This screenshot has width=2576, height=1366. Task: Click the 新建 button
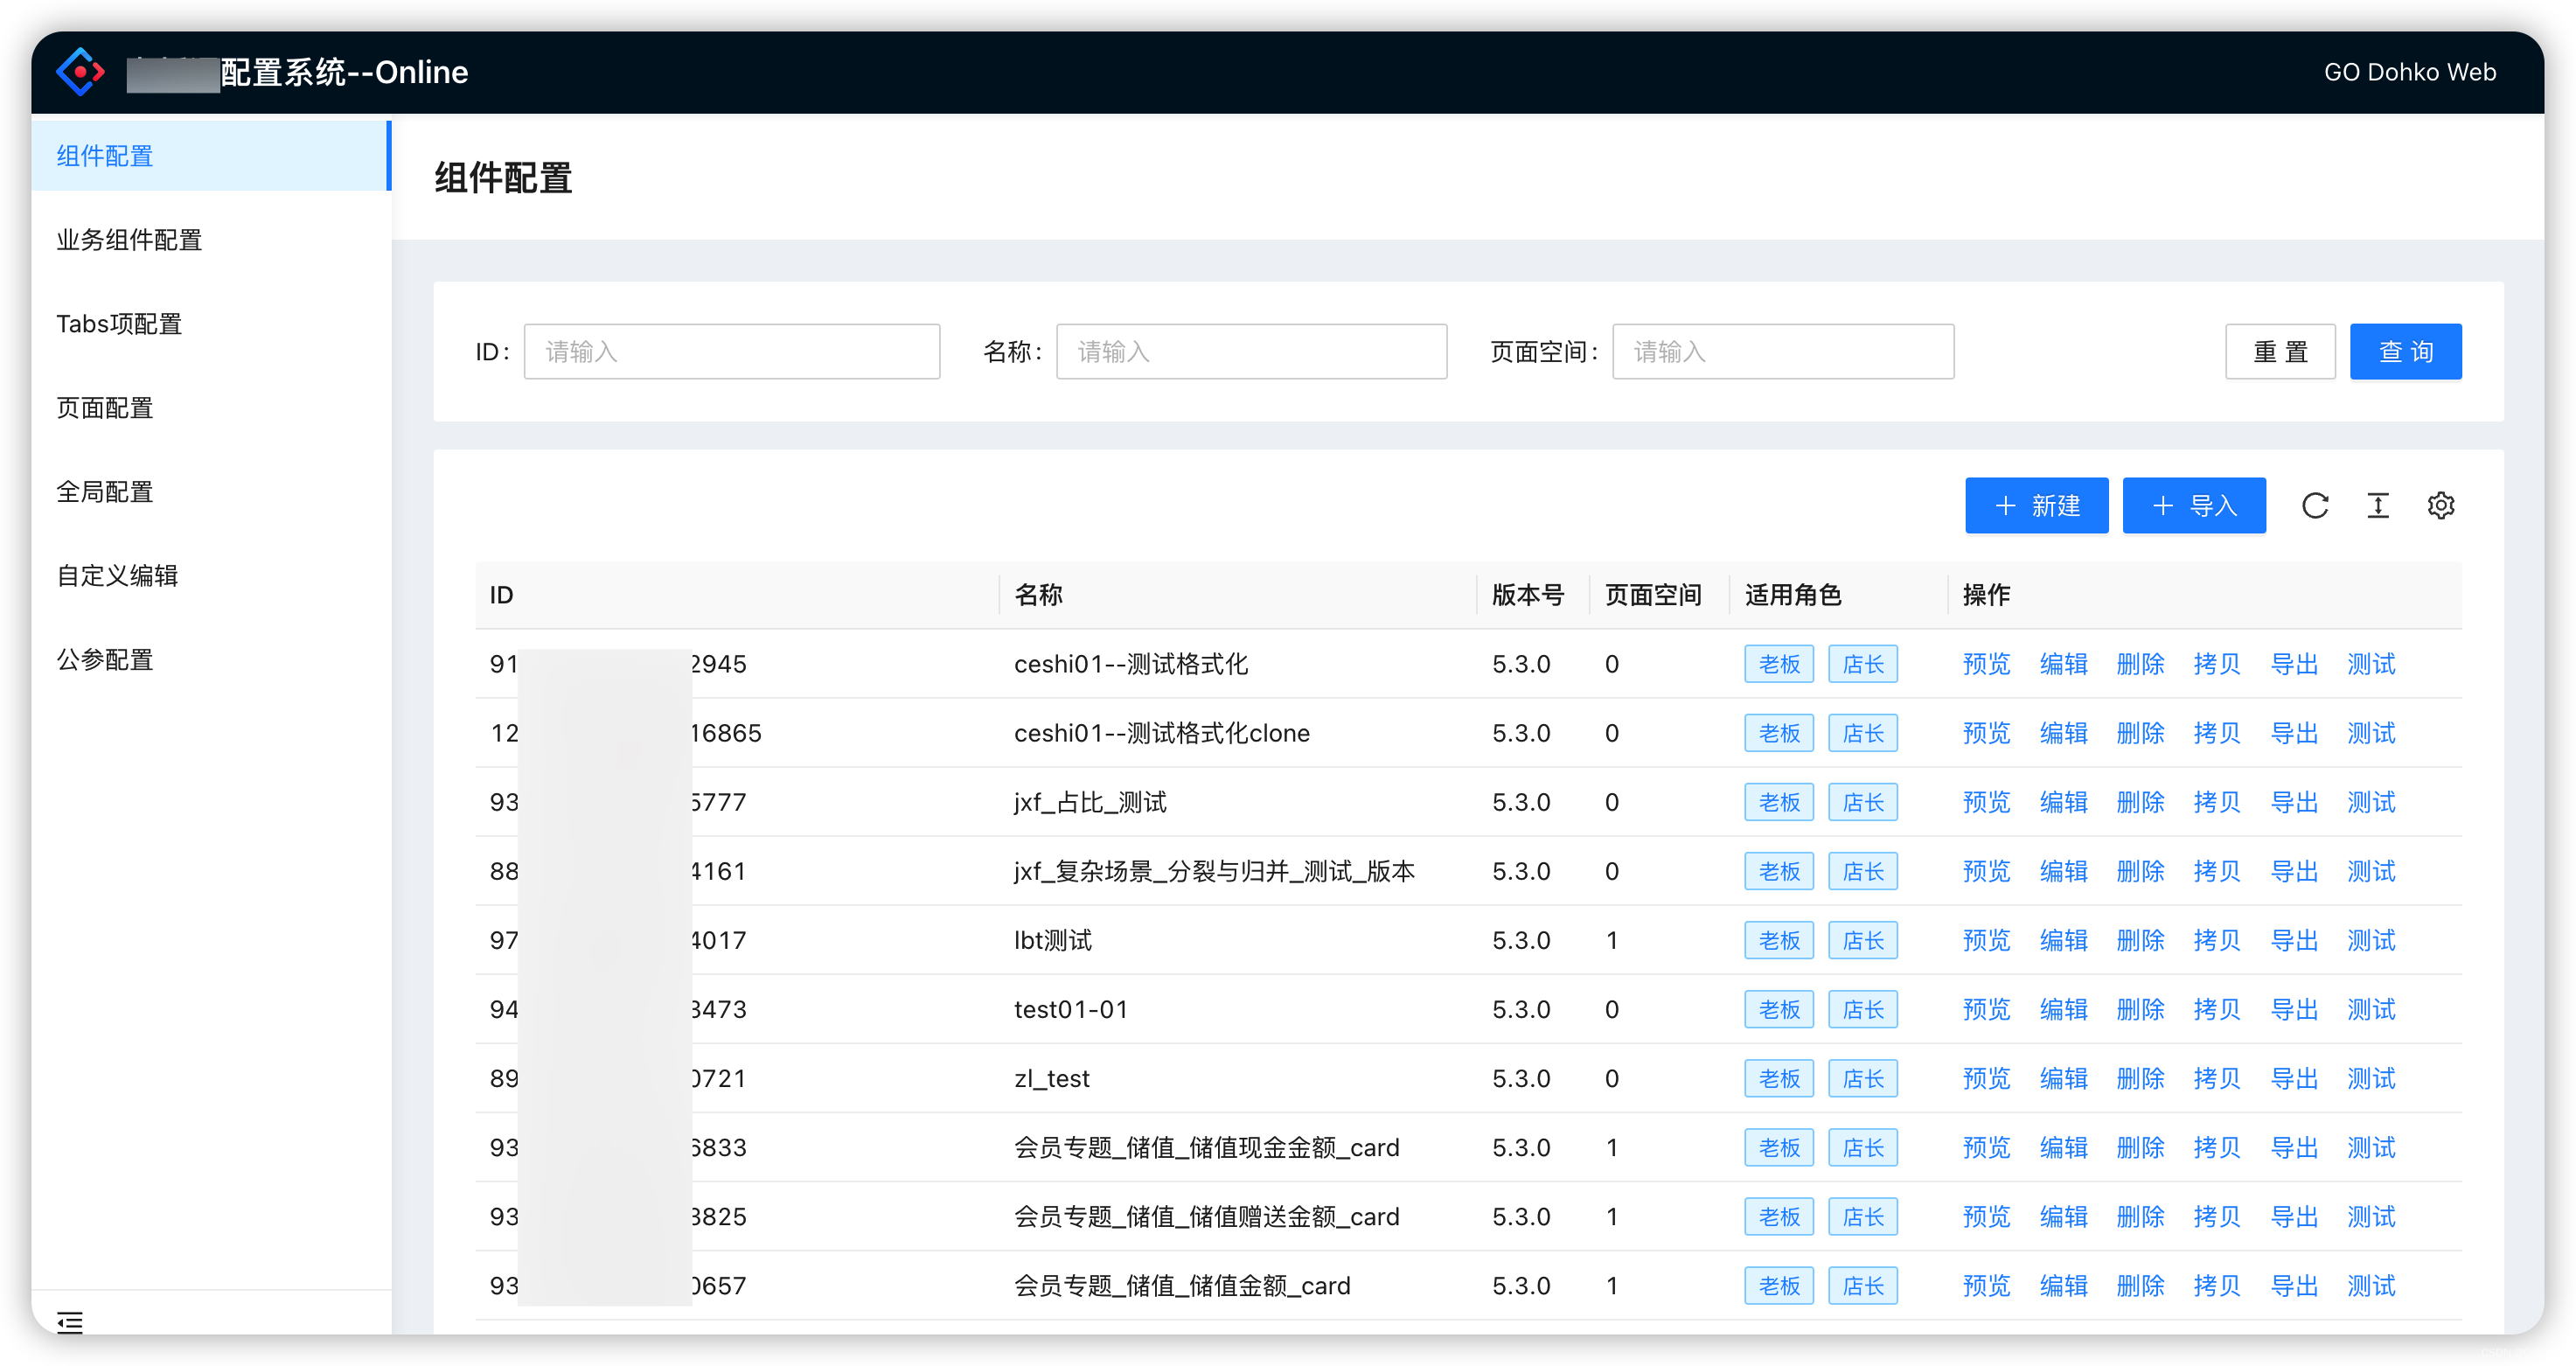(x=2036, y=506)
